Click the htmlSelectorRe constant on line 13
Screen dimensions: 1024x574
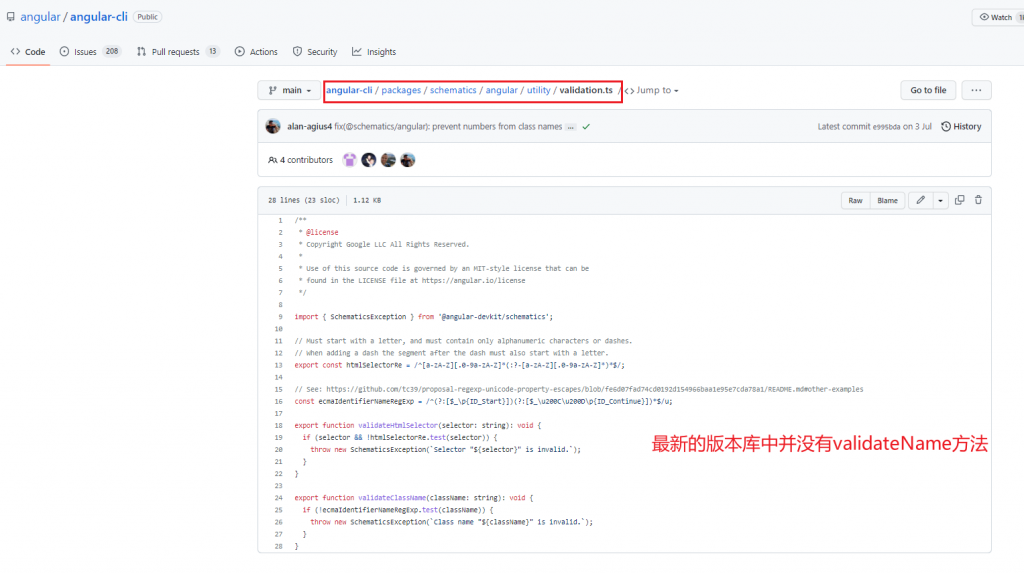[x=374, y=365]
